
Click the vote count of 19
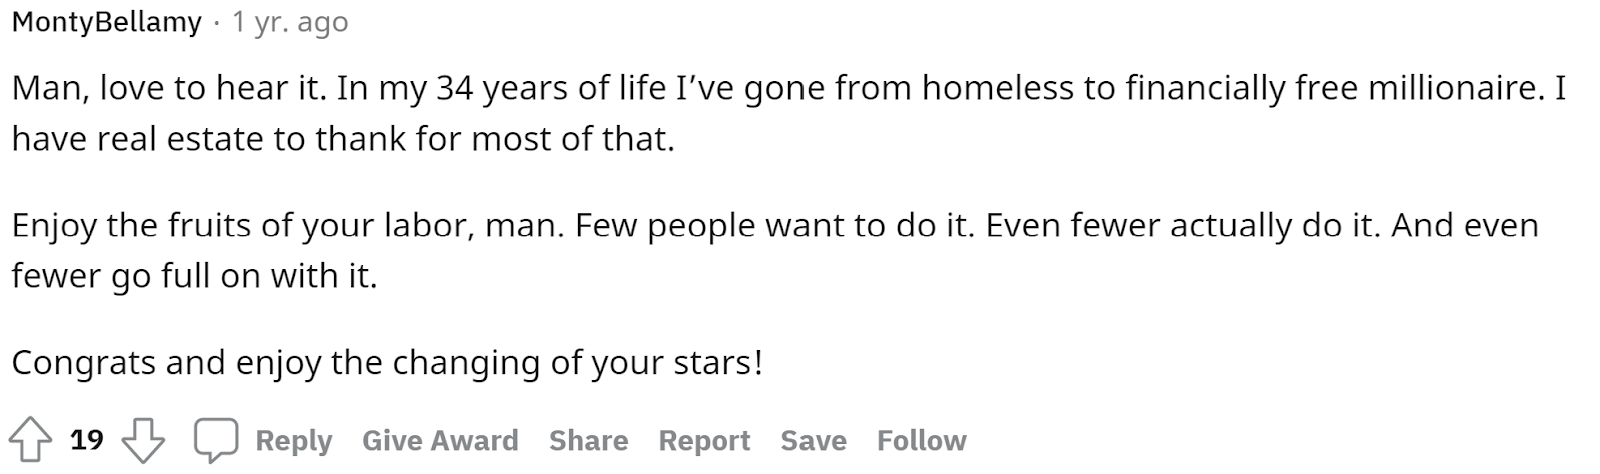[x=87, y=440]
